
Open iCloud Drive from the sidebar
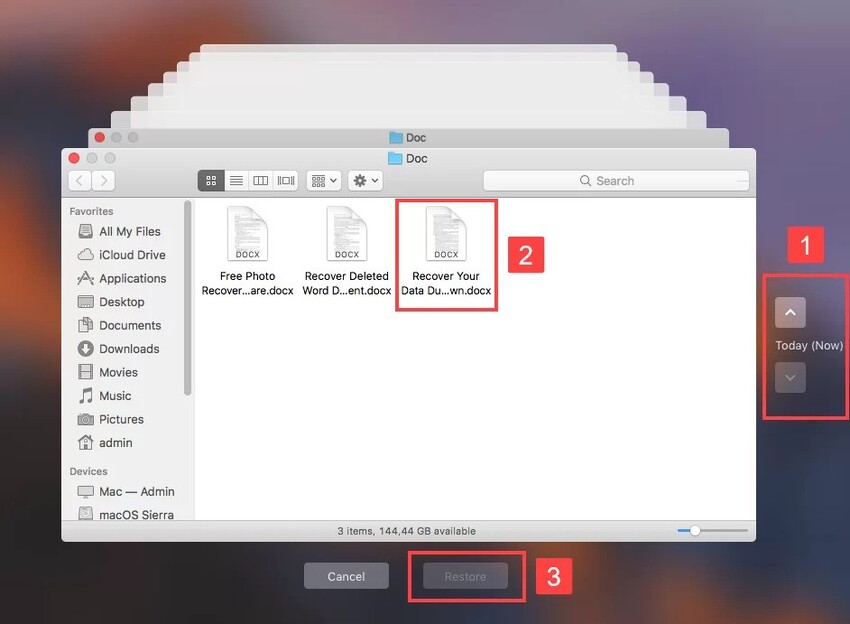pos(126,255)
